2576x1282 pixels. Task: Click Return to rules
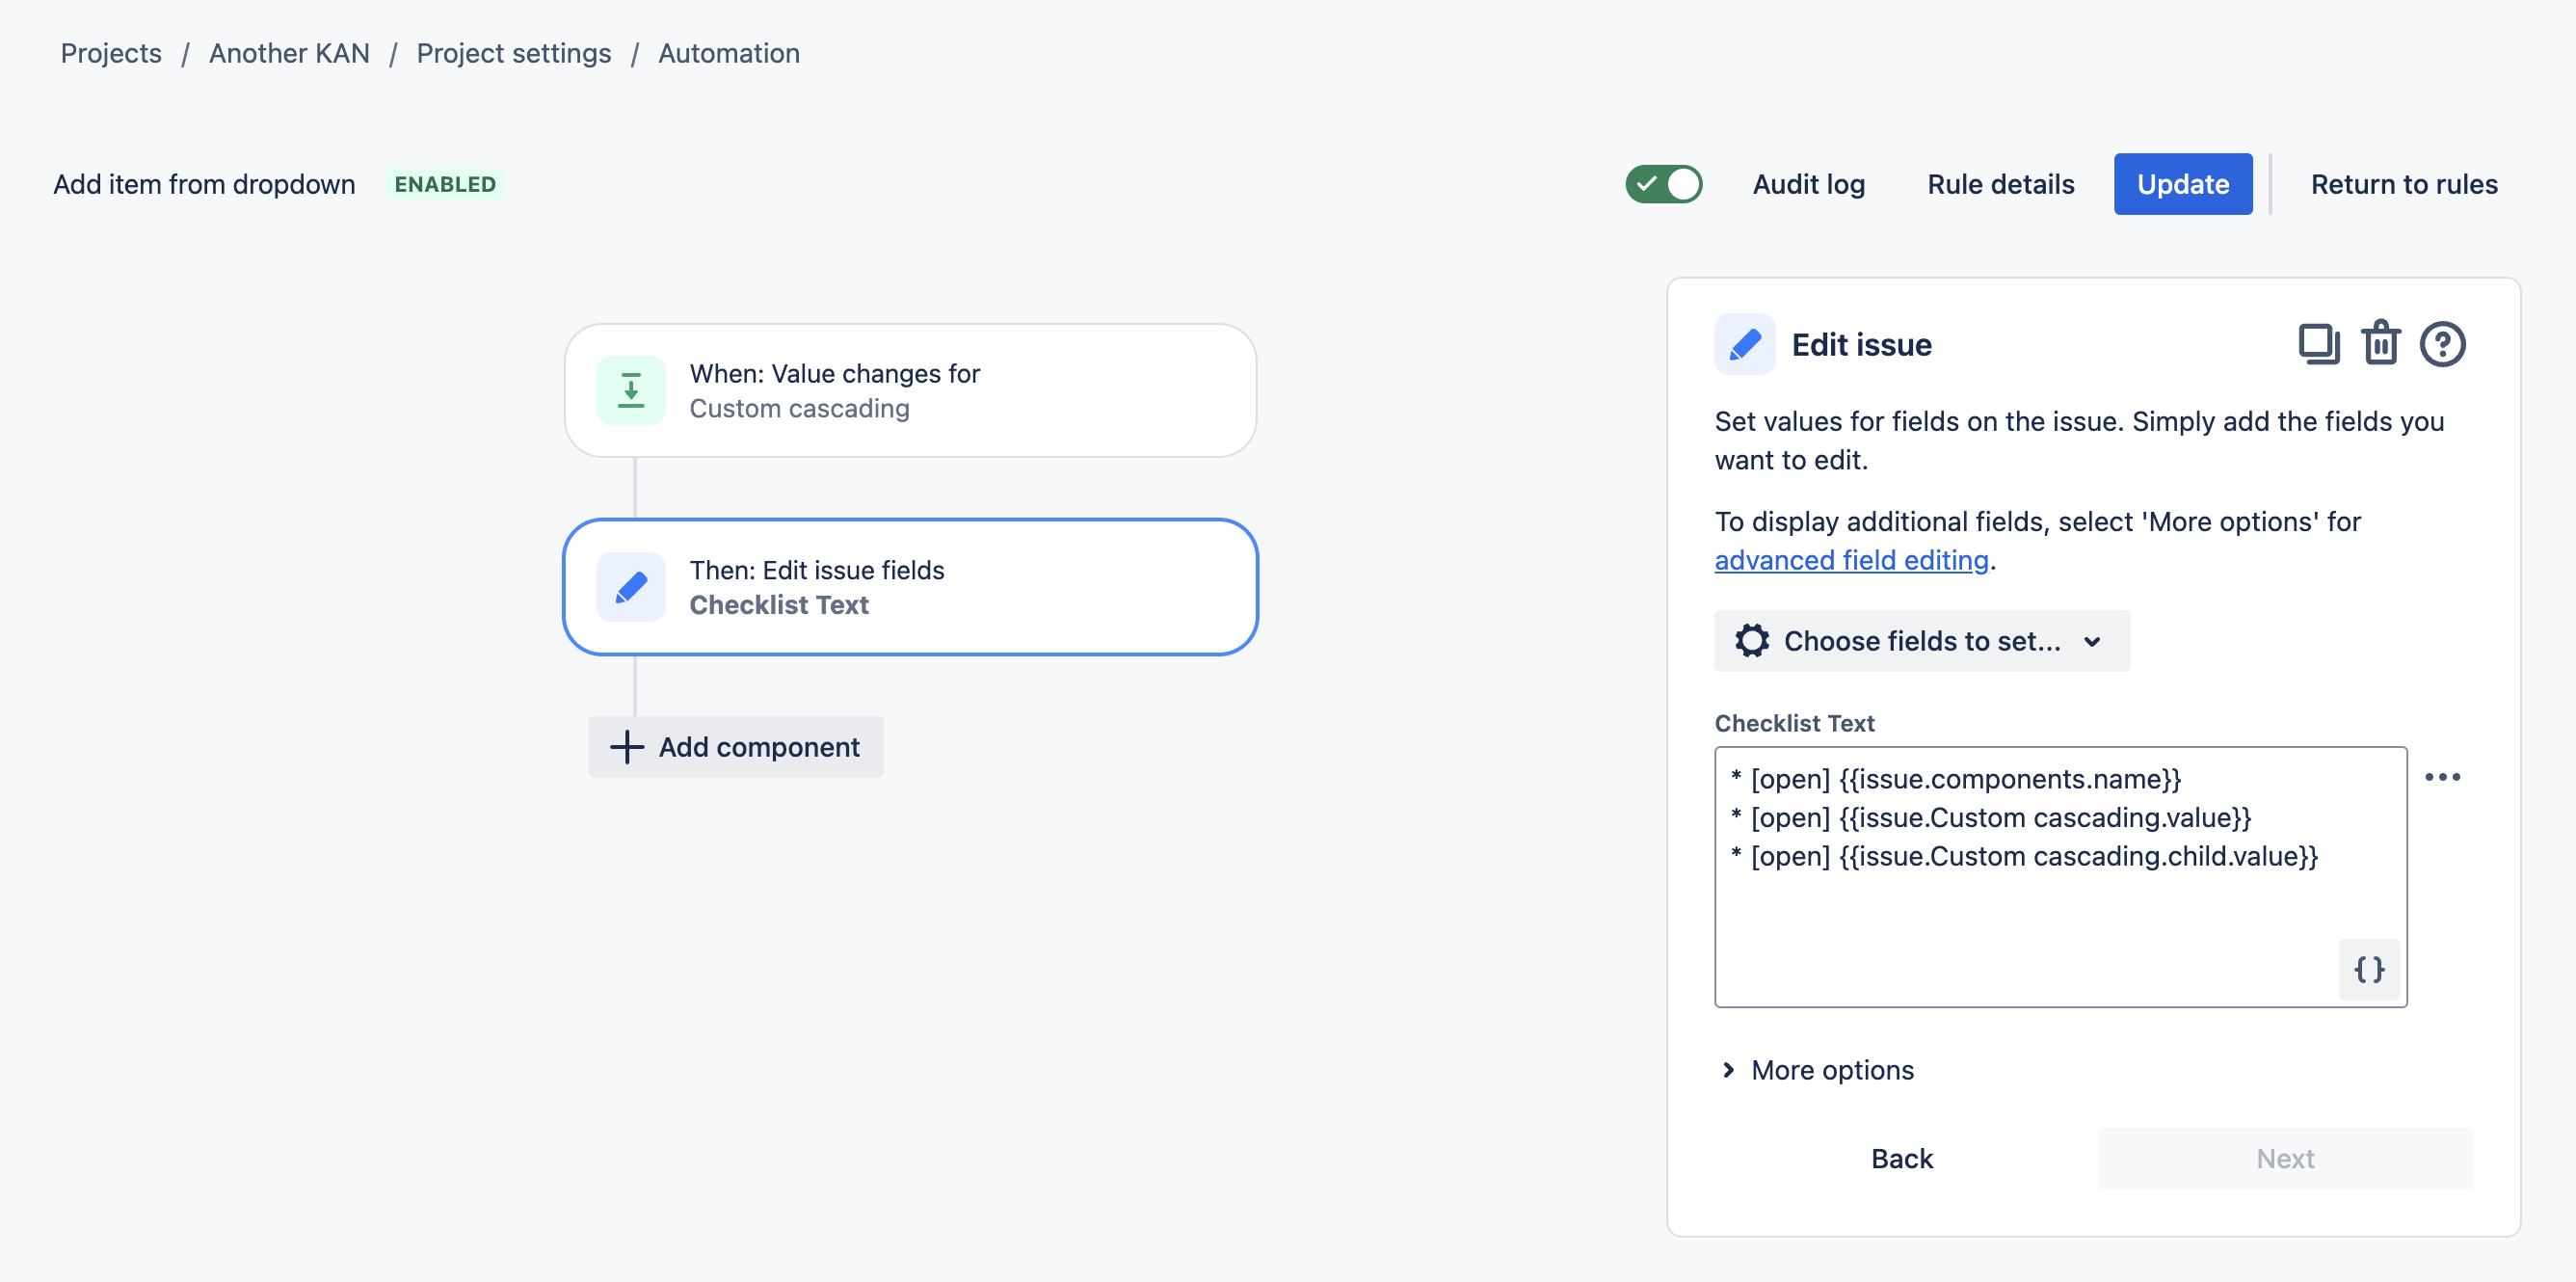click(2403, 184)
